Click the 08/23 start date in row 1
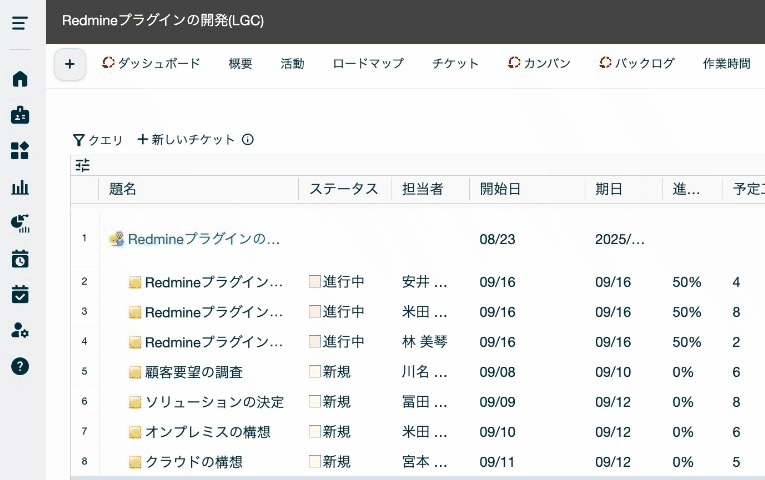 tap(497, 239)
